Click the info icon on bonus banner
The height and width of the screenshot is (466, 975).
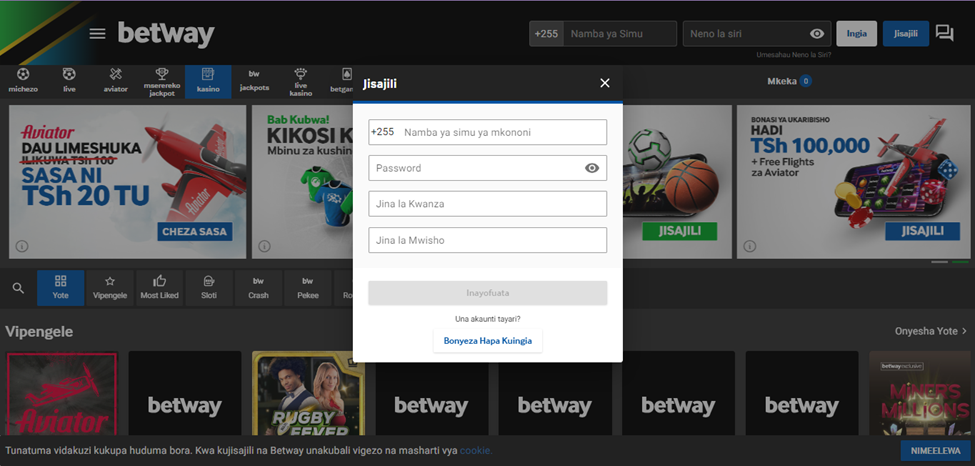[x=749, y=246]
